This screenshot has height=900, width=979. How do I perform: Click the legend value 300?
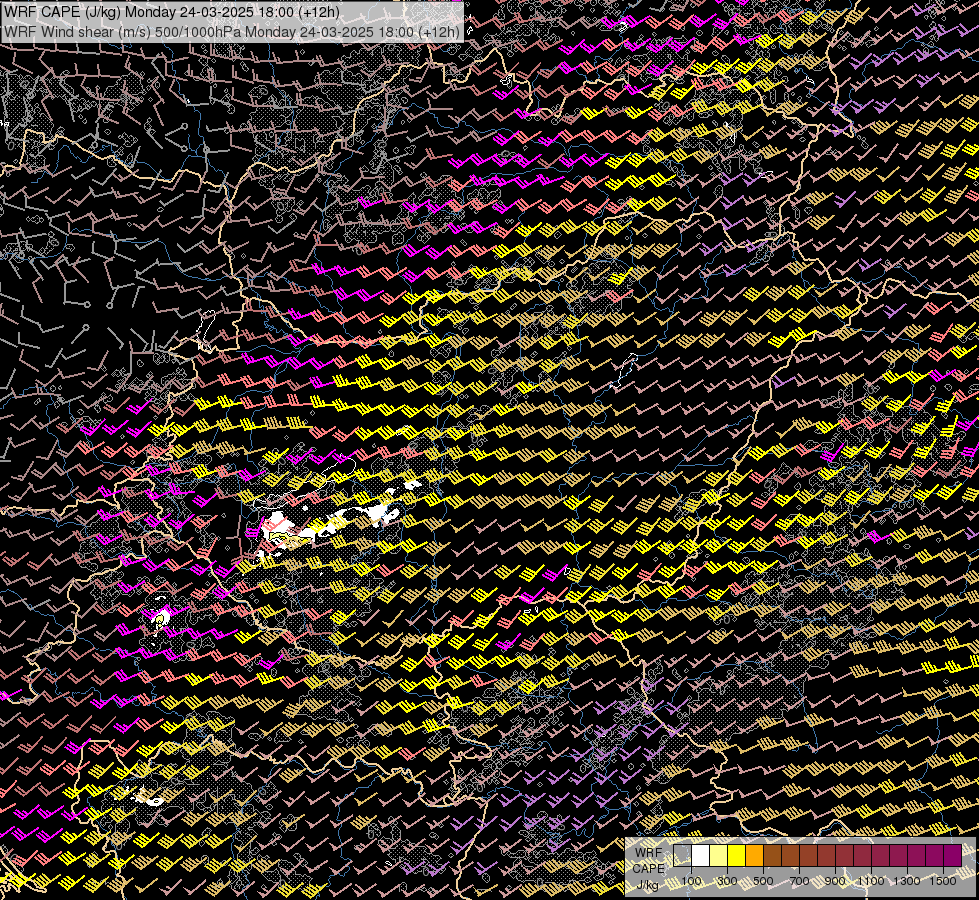(x=727, y=881)
